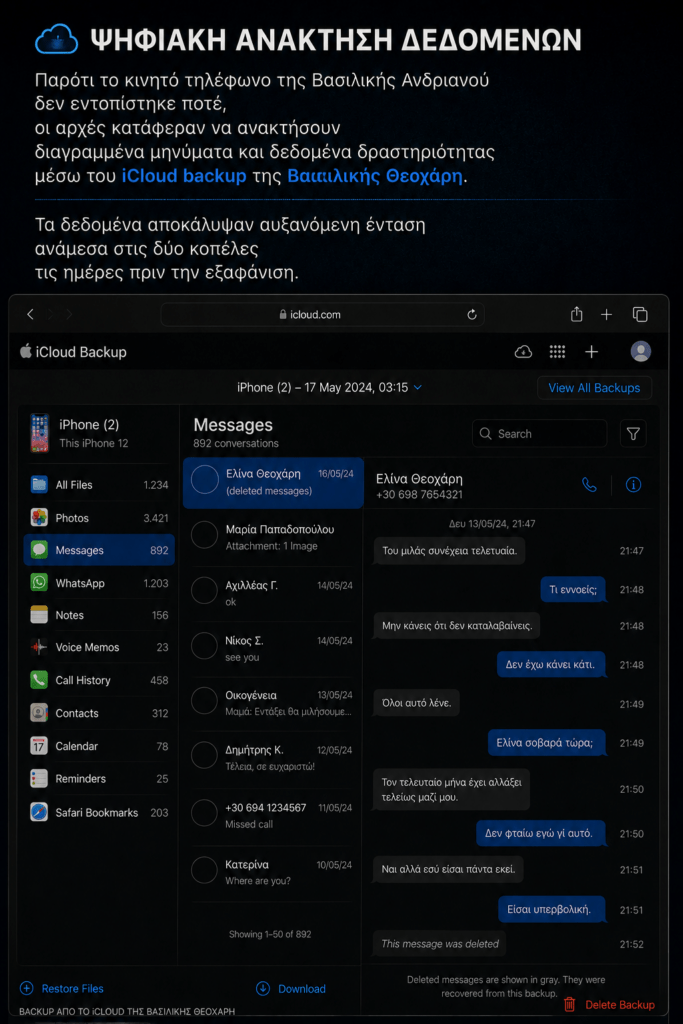The width and height of the screenshot is (683, 1024).
Task: Open the Αχιλλέας Γ. conversation
Action: (x=273, y=592)
